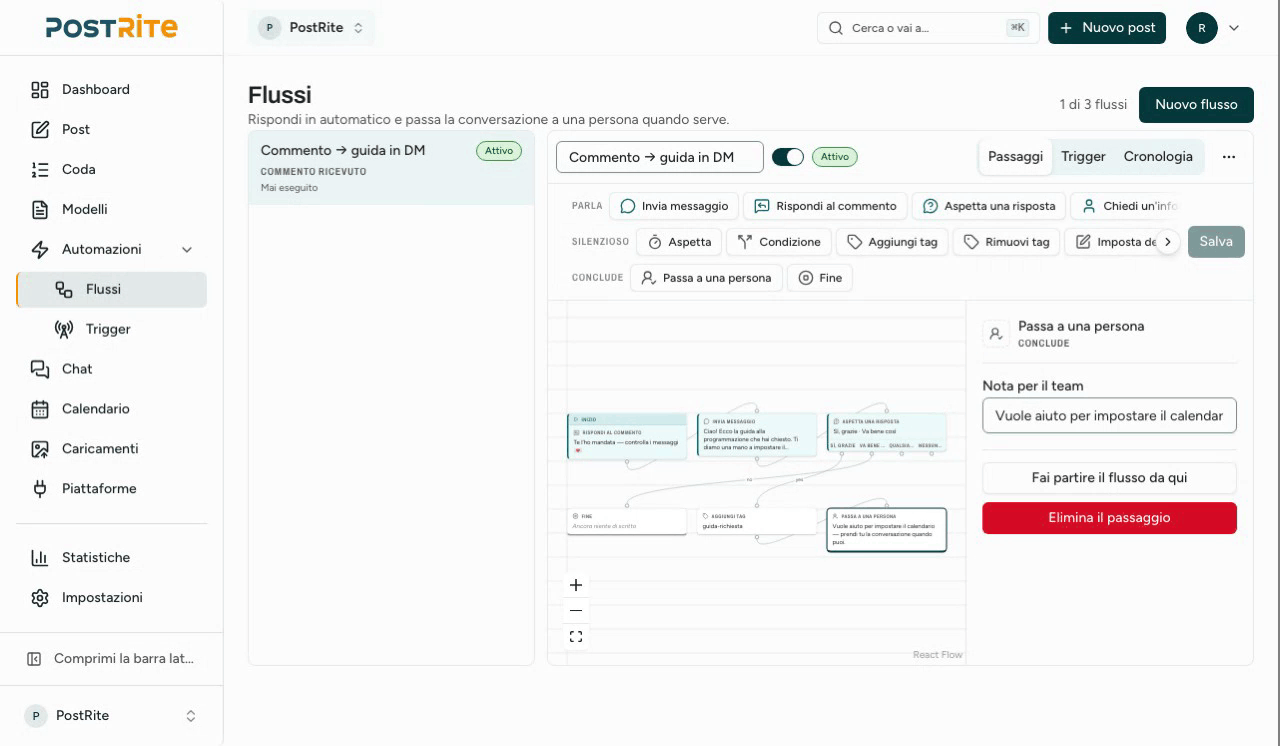This screenshot has height=746, width=1280.
Task: Open Piattaforme in the sidebar
Action: click(x=111, y=489)
